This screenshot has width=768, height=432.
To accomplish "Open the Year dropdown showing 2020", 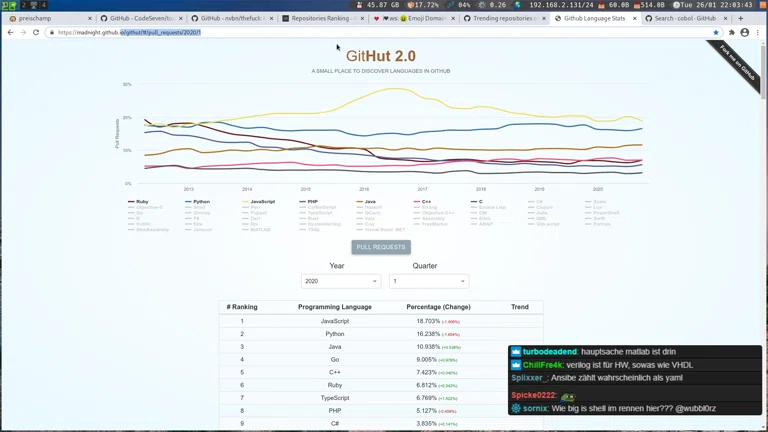I will click(x=340, y=281).
